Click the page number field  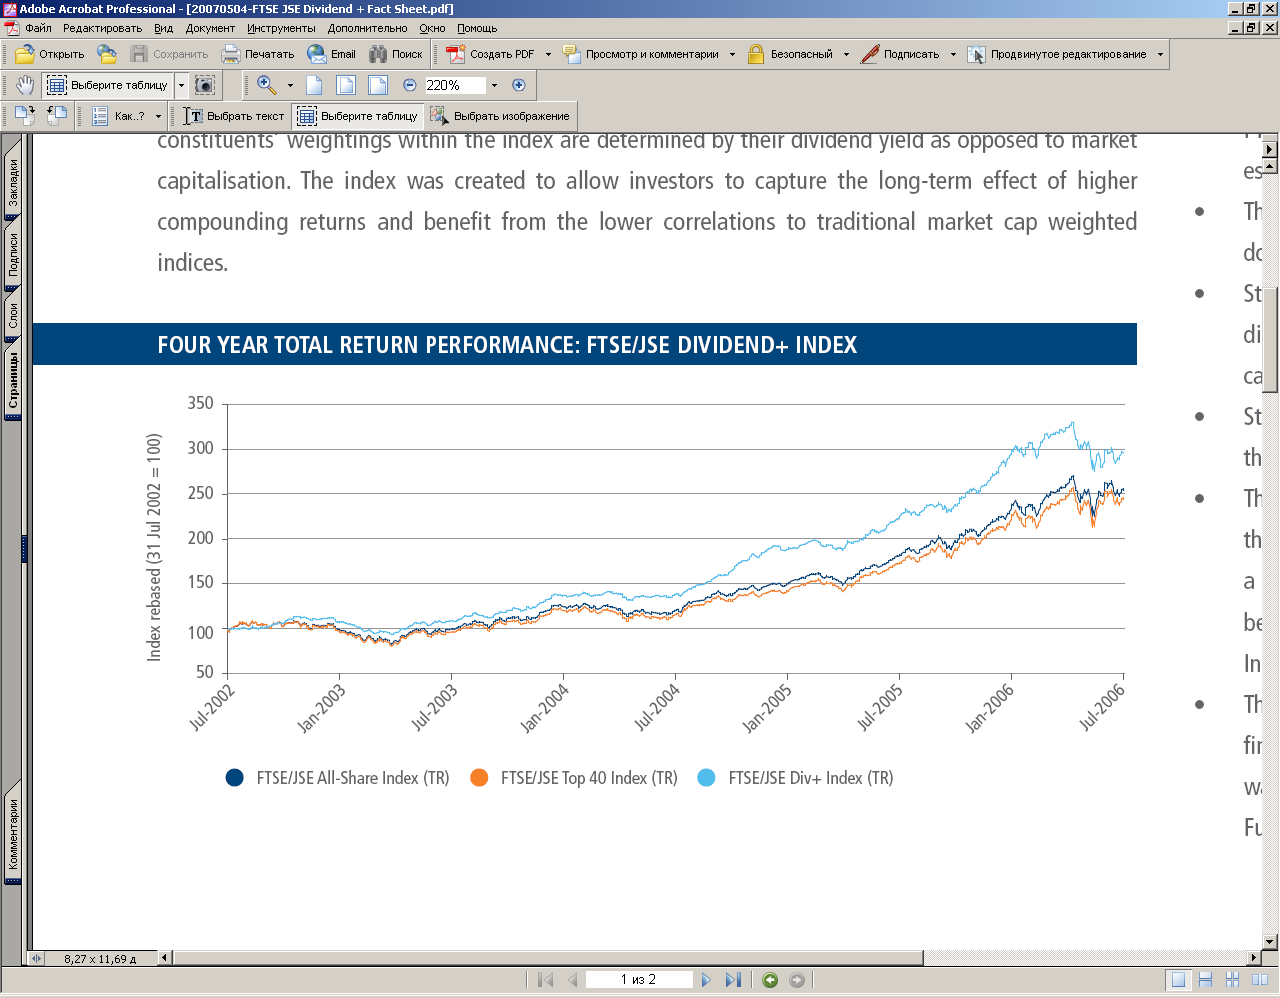[x=638, y=980]
